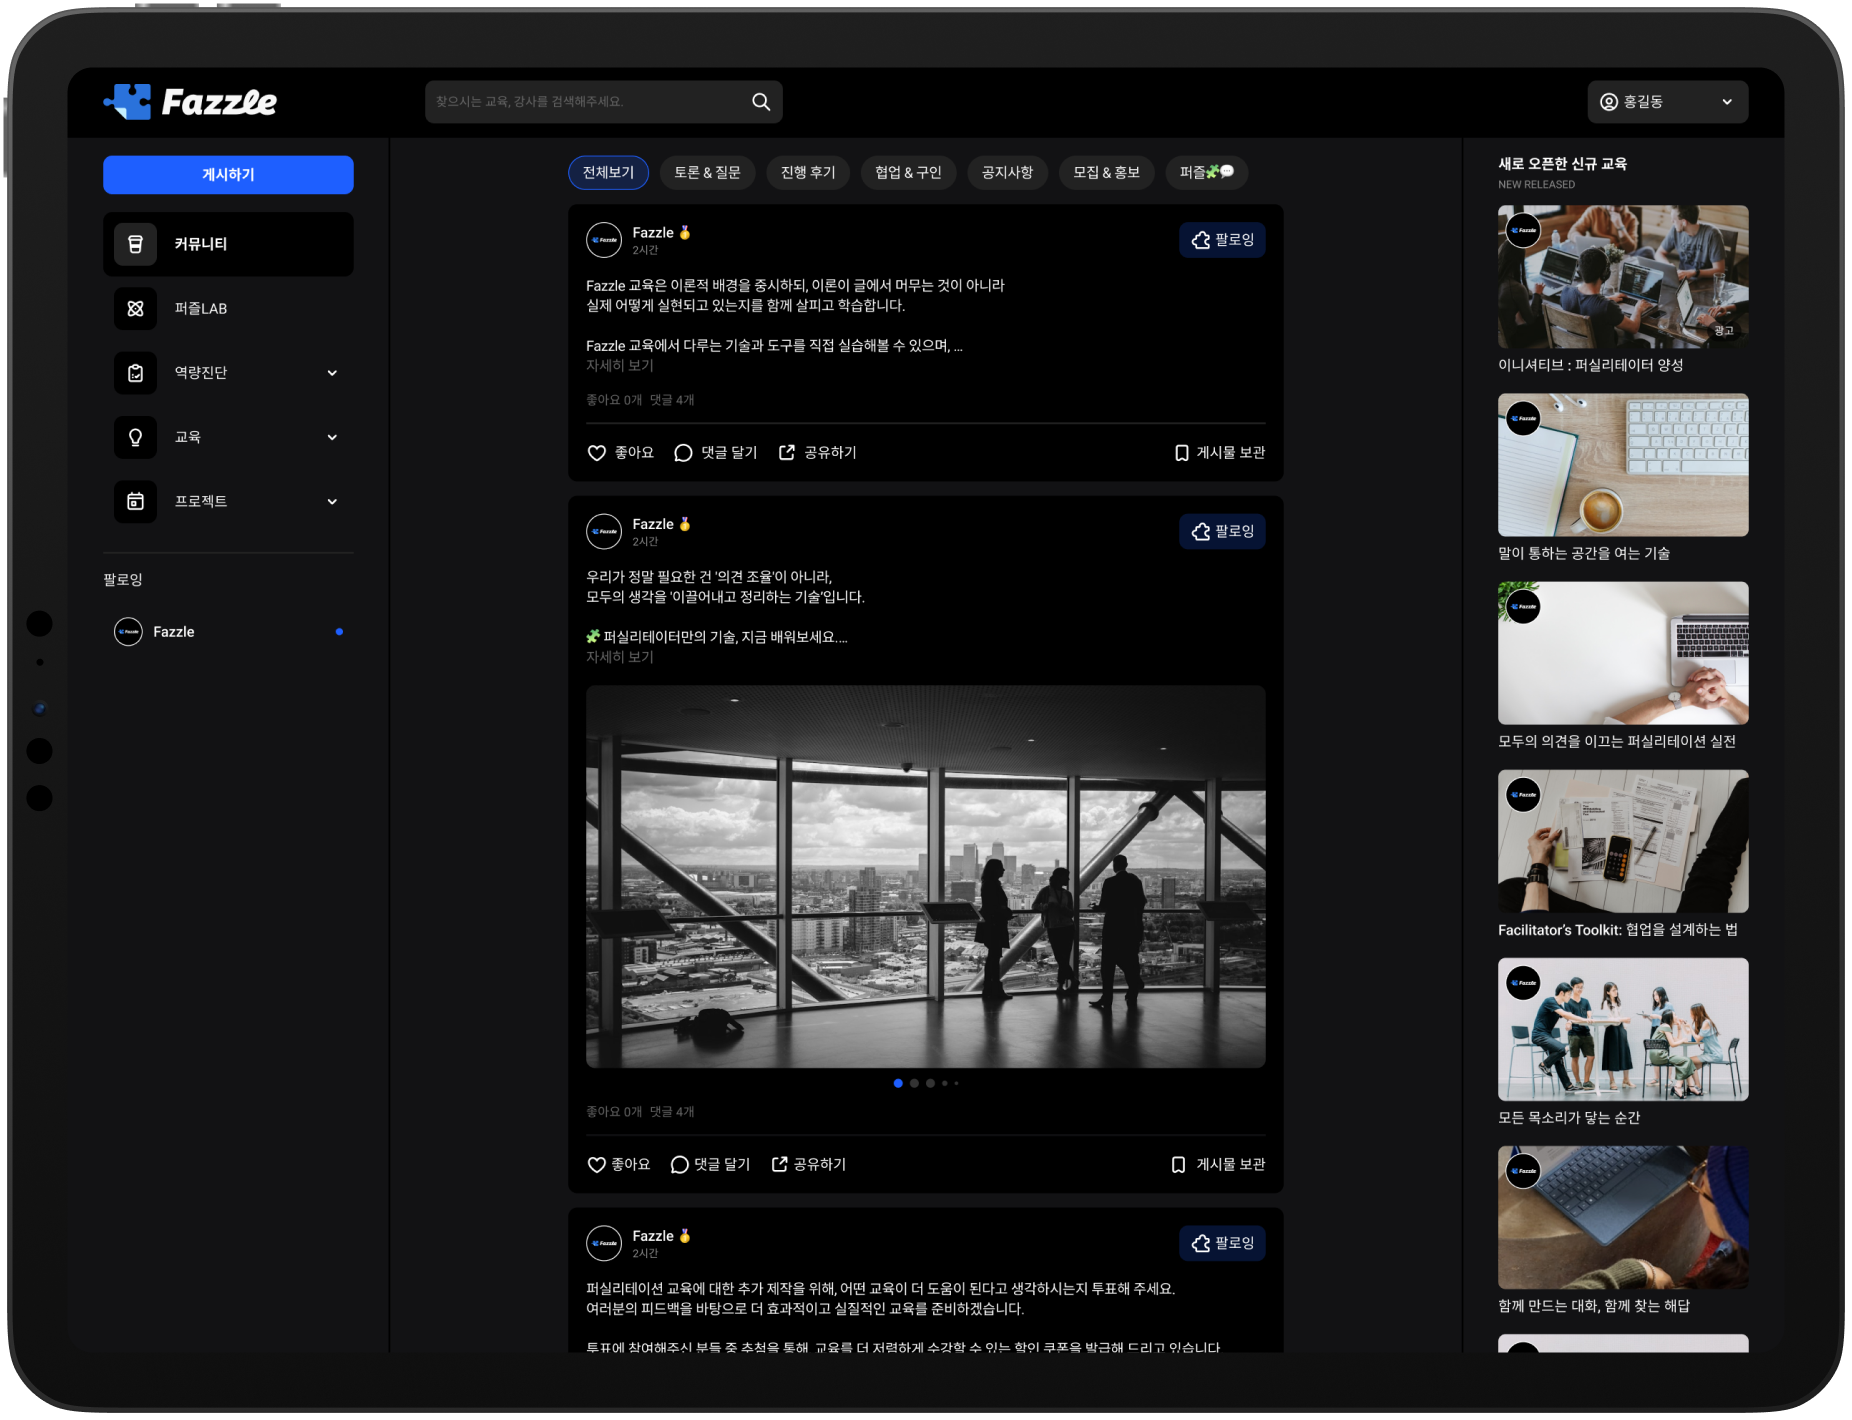The image size is (1852, 1420).
Task: Click 자세히 보기 on the first post
Action: 619,366
